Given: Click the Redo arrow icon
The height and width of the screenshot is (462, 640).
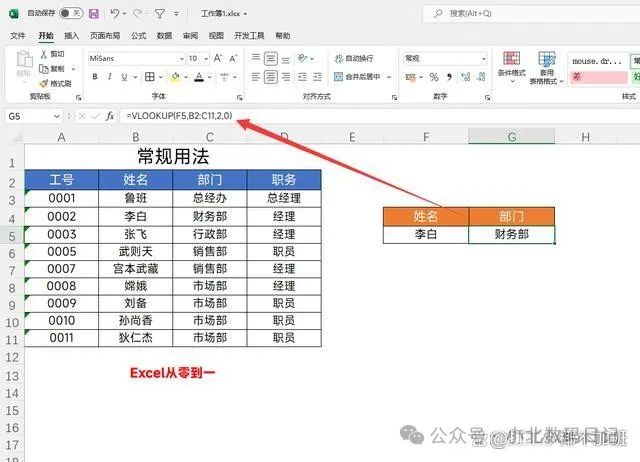Looking at the screenshot, I should click(x=137, y=14).
